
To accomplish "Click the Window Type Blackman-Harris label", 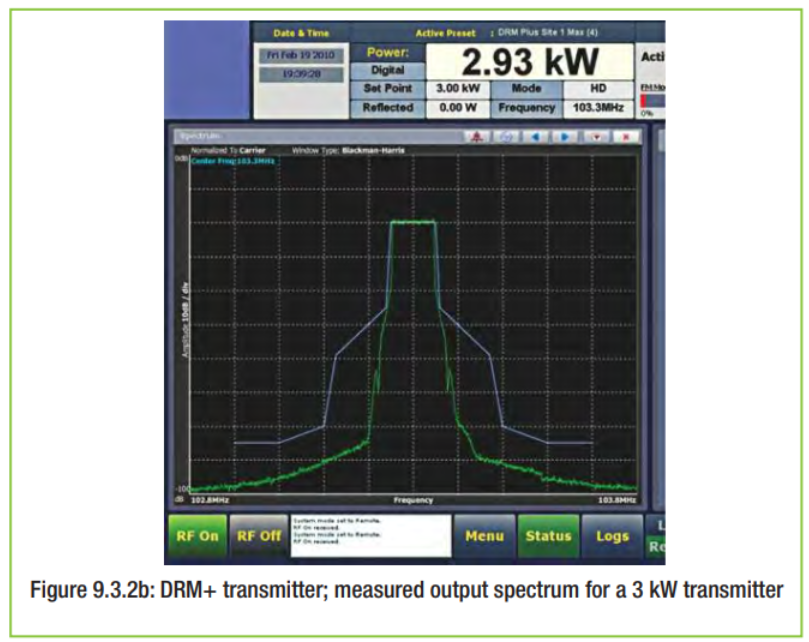I will pos(348,151).
